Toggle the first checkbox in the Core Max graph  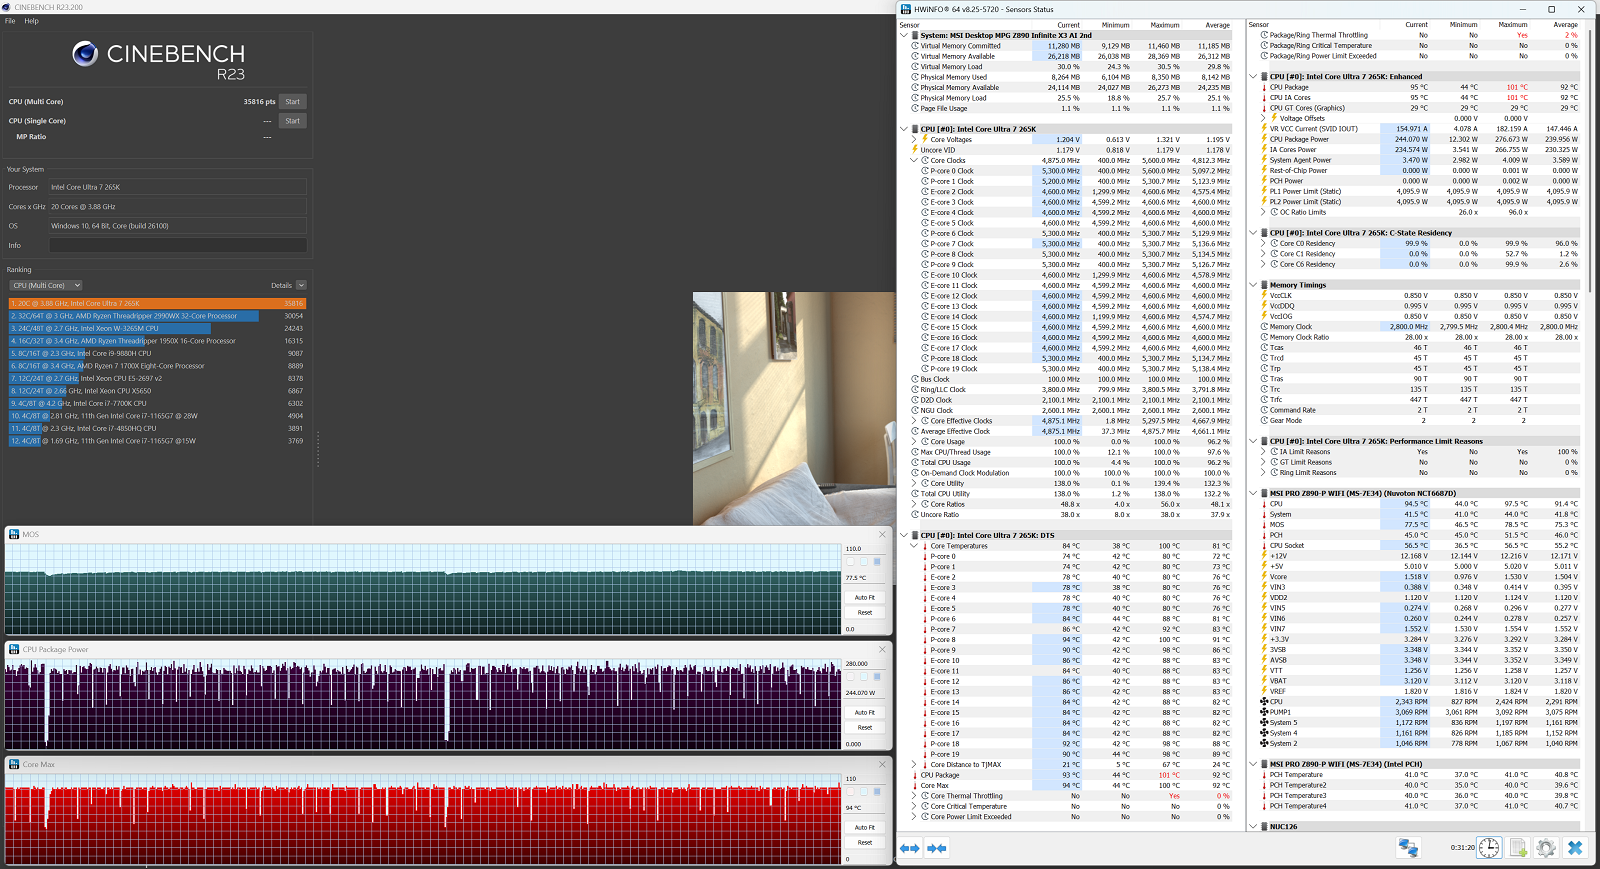pos(851,791)
